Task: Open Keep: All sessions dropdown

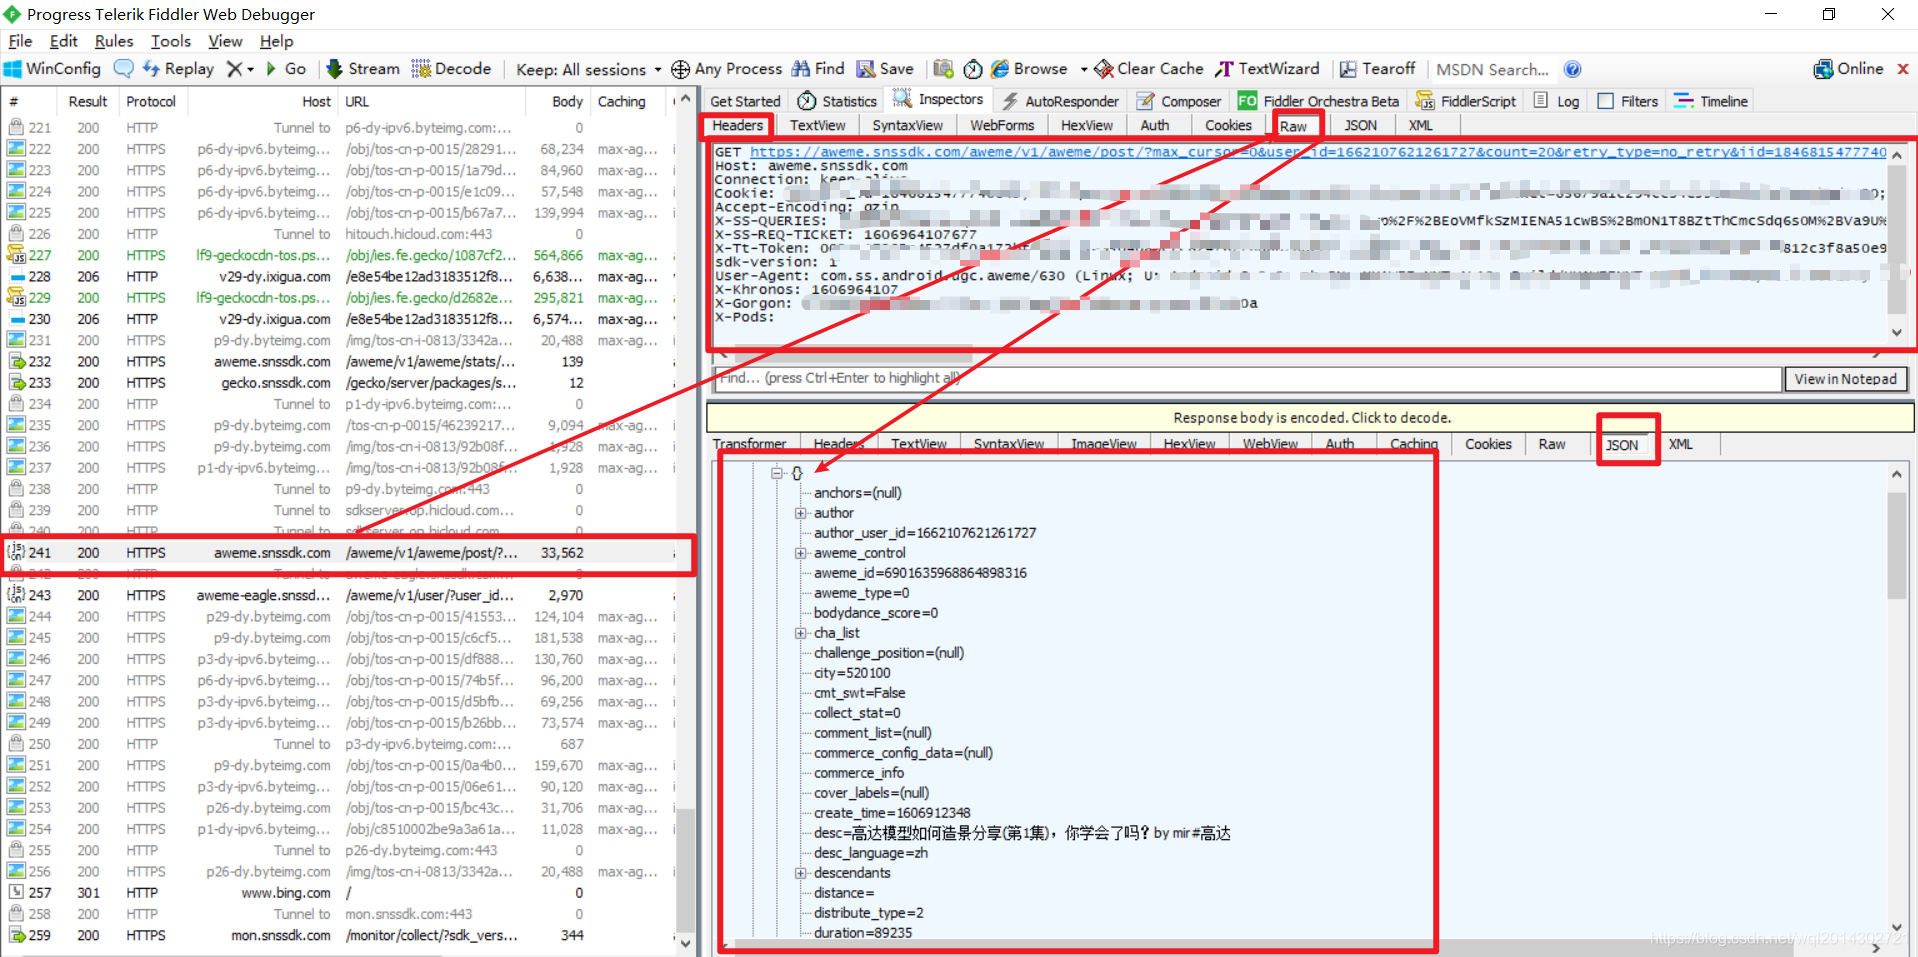Action: [588, 69]
